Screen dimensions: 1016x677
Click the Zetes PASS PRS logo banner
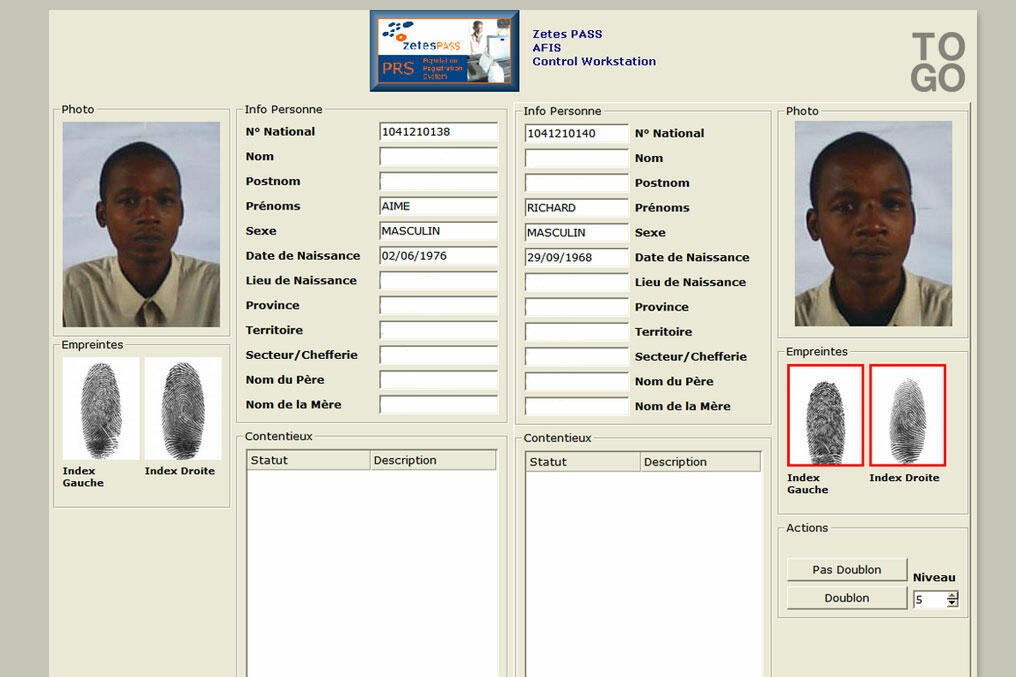pos(444,51)
